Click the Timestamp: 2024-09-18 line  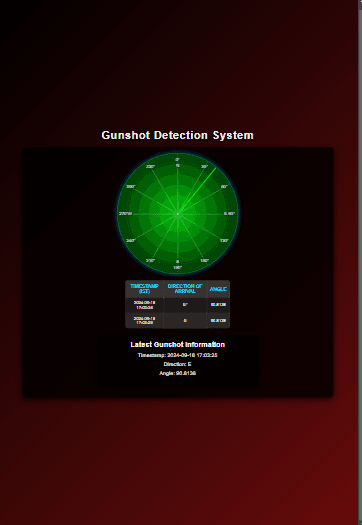click(x=177, y=355)
